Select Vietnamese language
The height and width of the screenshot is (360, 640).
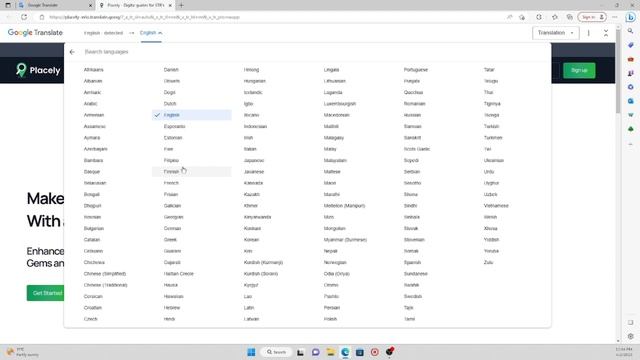tap(496, 206)
